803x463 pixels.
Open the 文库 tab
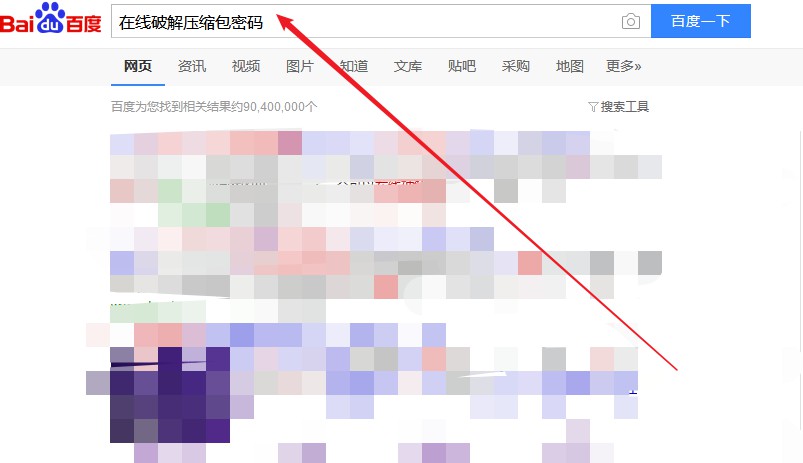(x=408, y=66)
